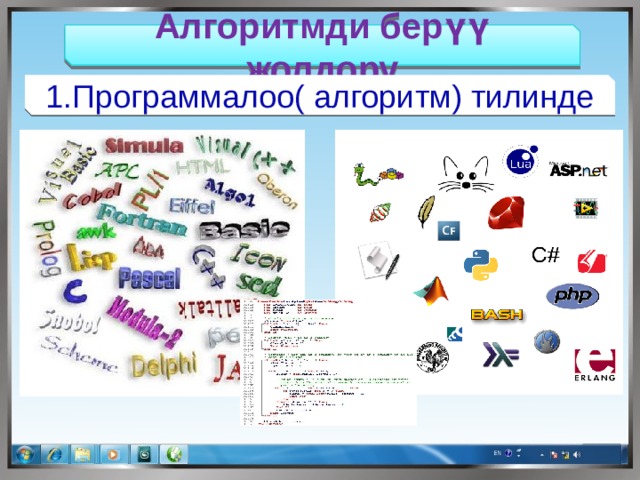Screen dimensions: 640x480
Task: Click the 'Icon' green word art
Action: (259, 258)
